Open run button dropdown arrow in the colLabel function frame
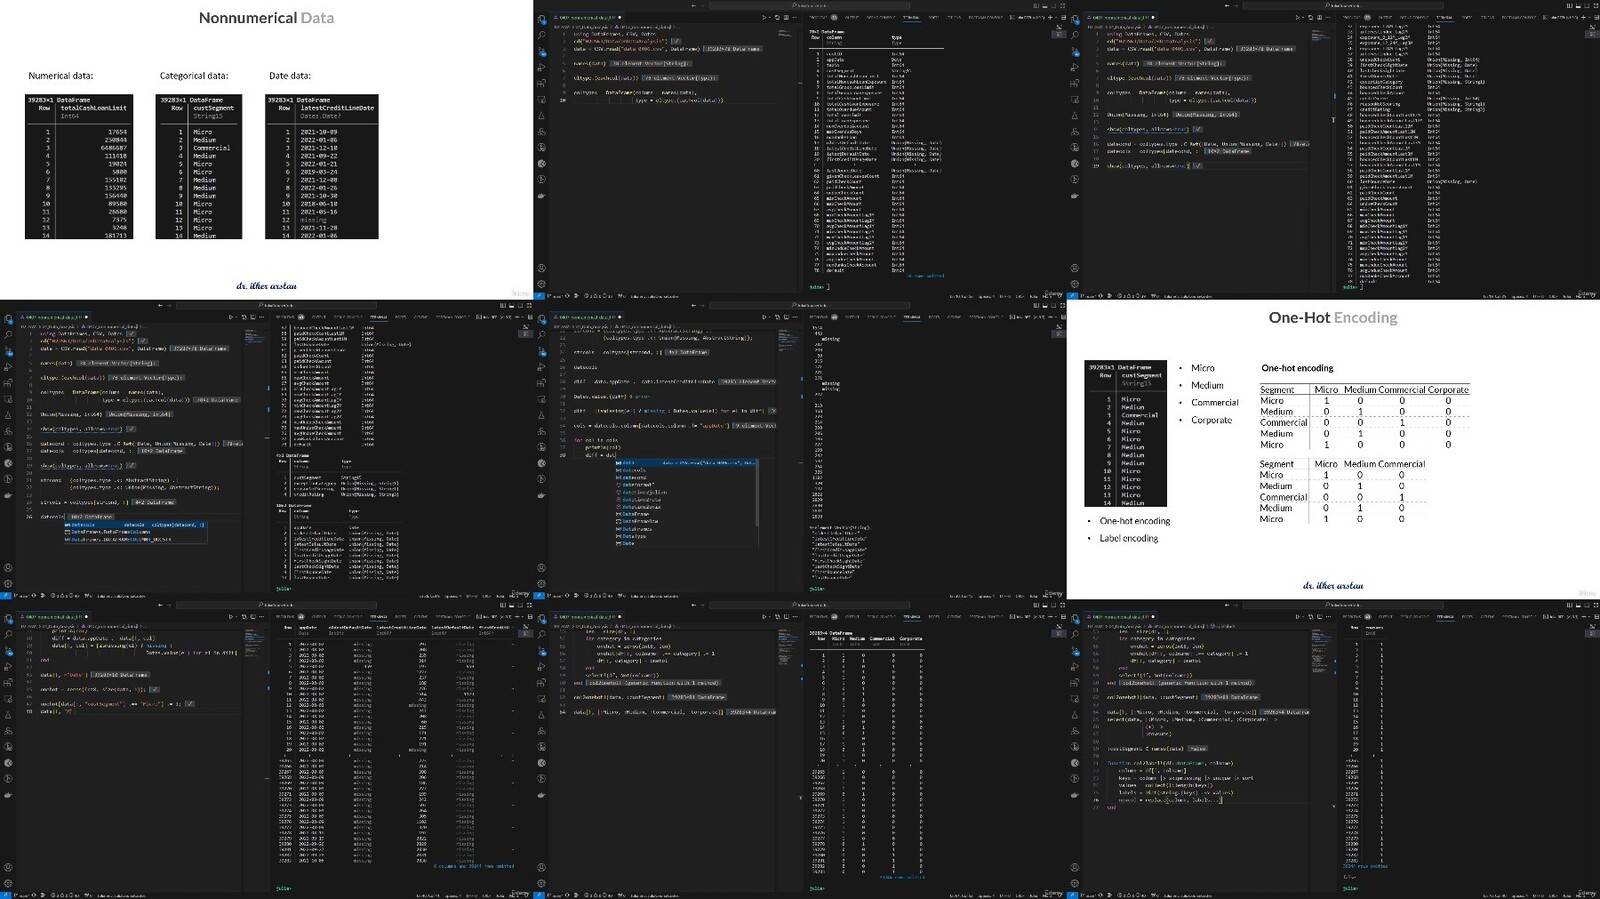Screen dimensions: 1600x899 click(x=1305, y=617)
